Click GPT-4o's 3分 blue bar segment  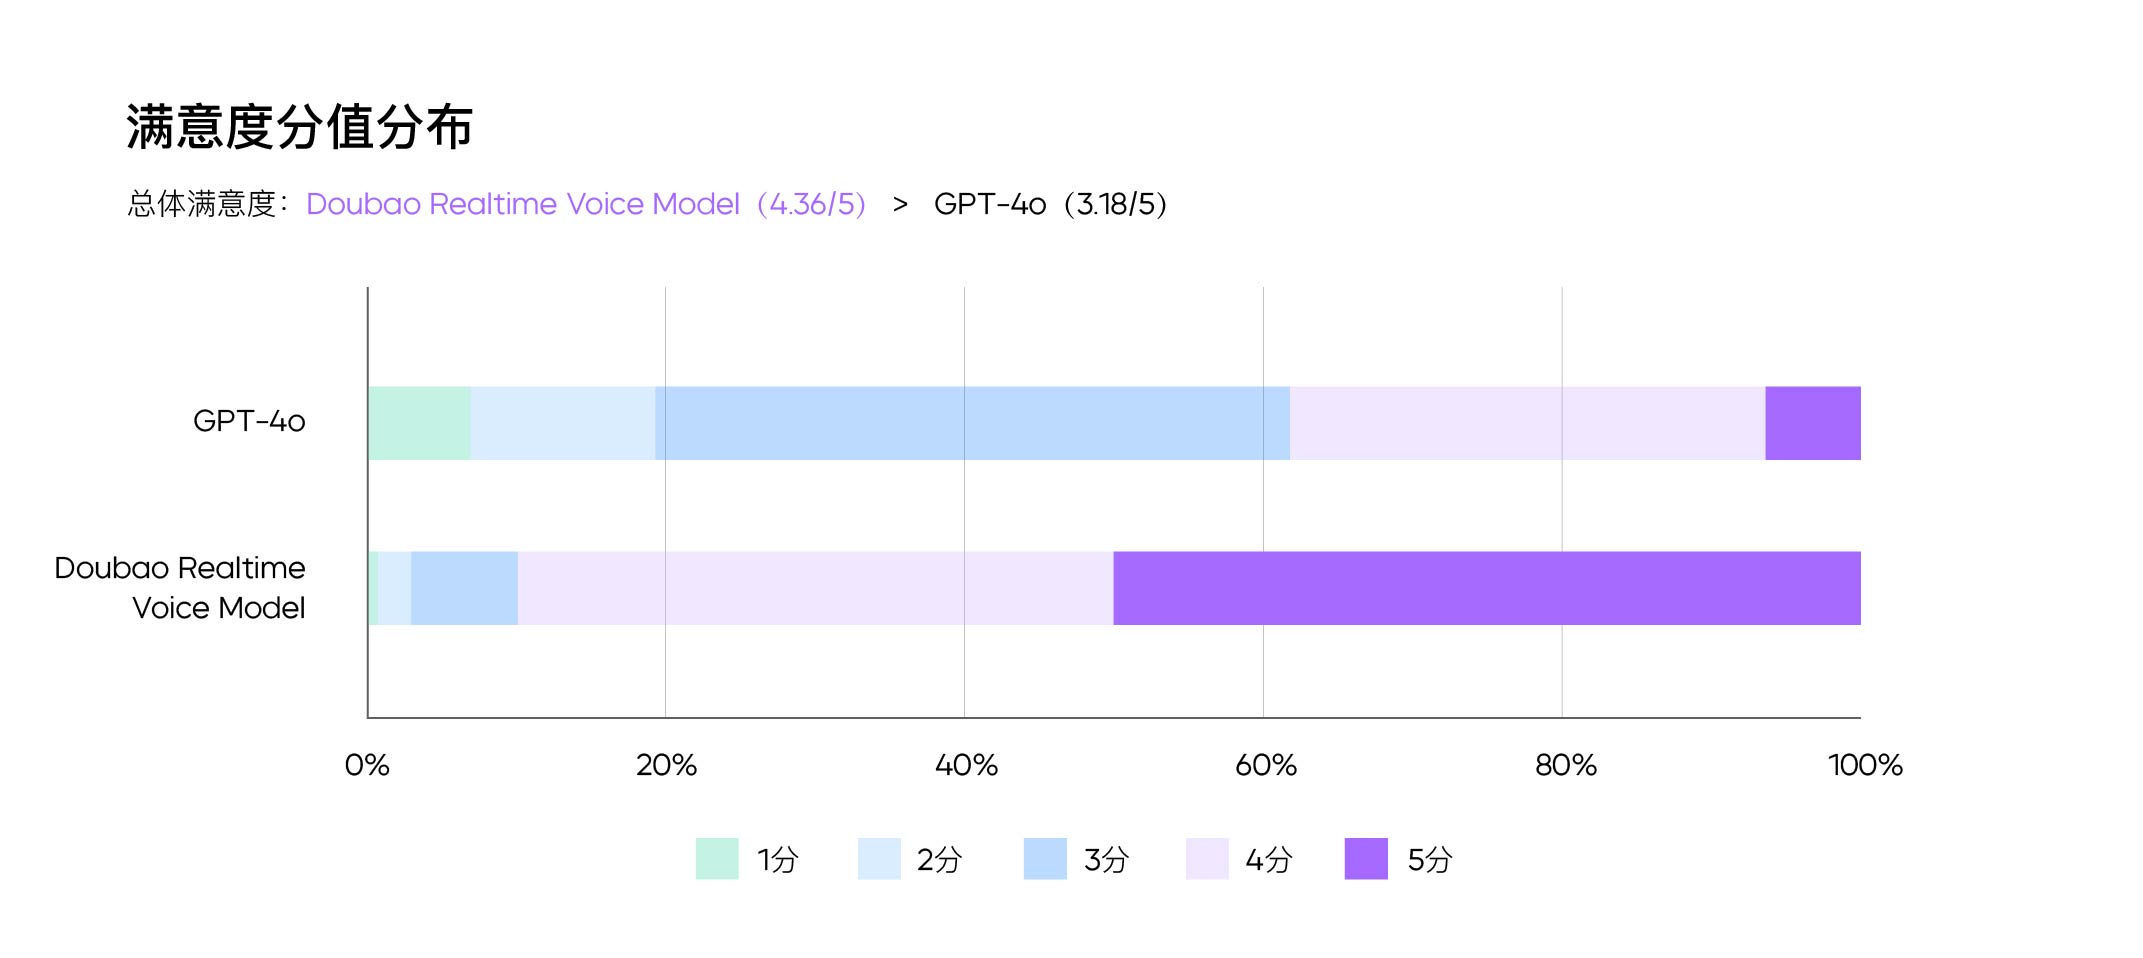click(972, 423)
